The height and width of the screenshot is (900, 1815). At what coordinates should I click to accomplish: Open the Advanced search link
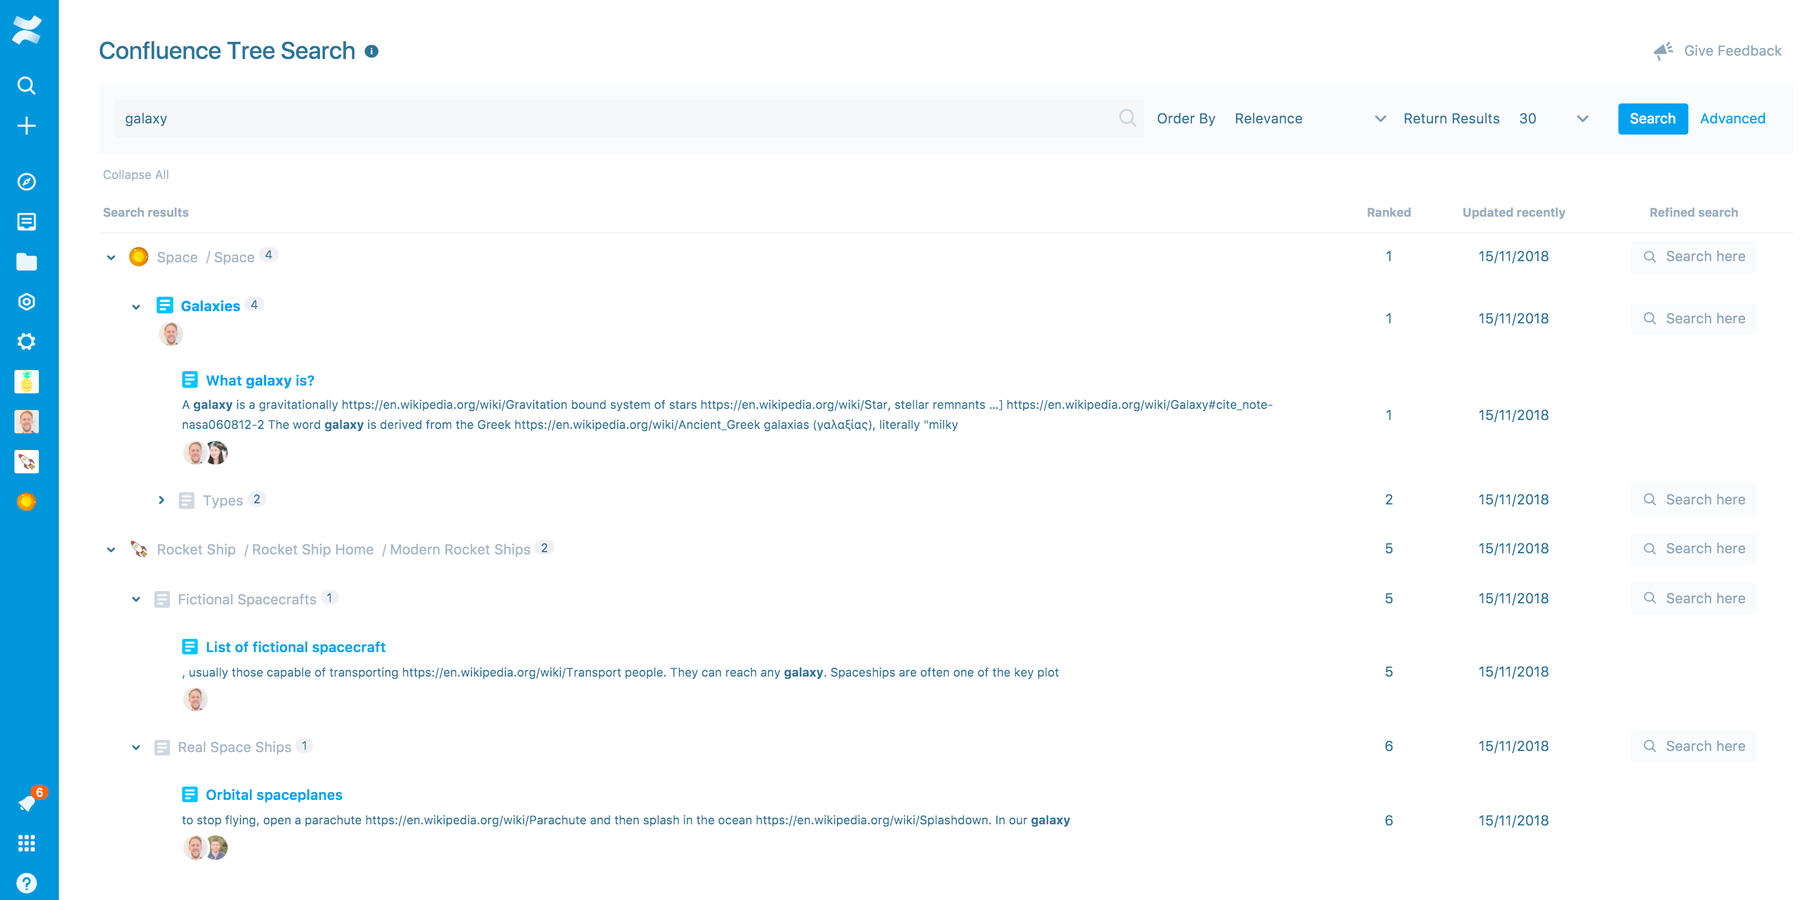pyautogui.click(x=1732, y=119)
